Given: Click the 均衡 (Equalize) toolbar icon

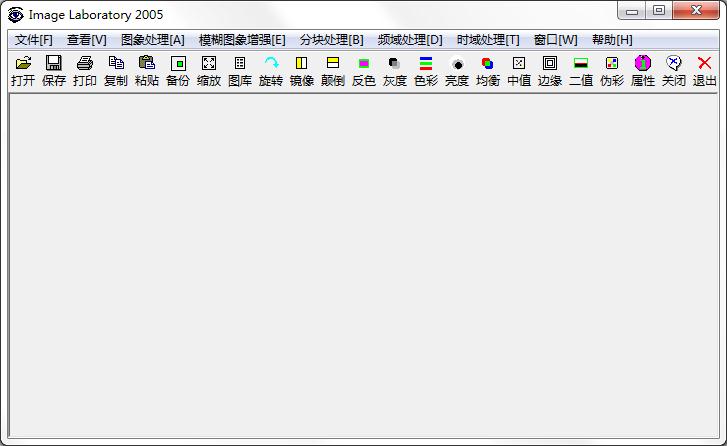Looking at the screenshot, I should 488,63.
